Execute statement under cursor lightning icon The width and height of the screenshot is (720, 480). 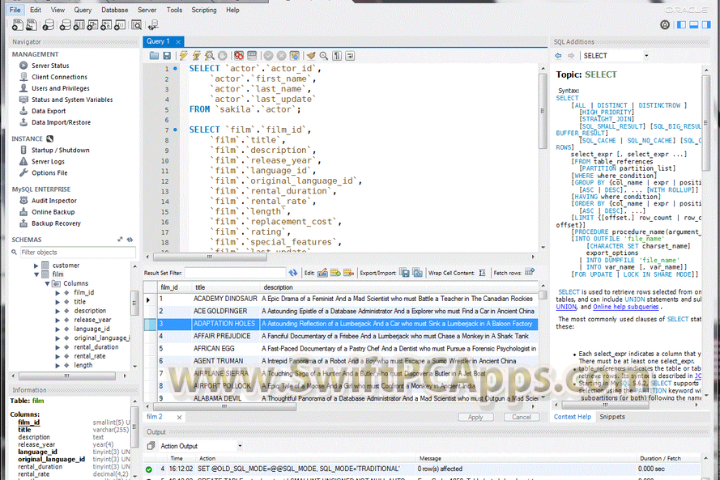pyautogui.click(x=197, y=56)
